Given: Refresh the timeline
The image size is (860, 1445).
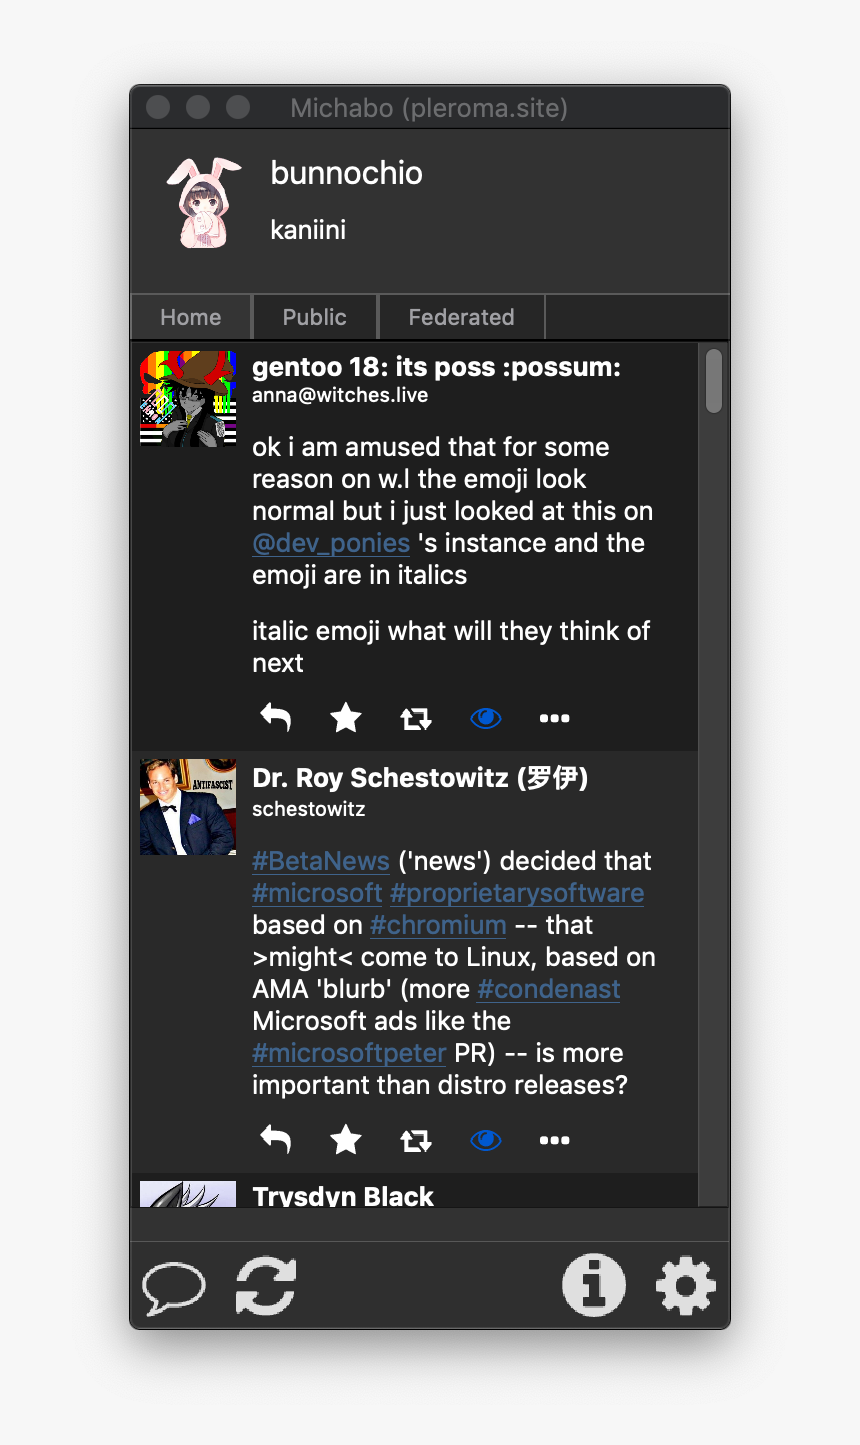Looking at the screenshot, I should tap(266, 1286).
